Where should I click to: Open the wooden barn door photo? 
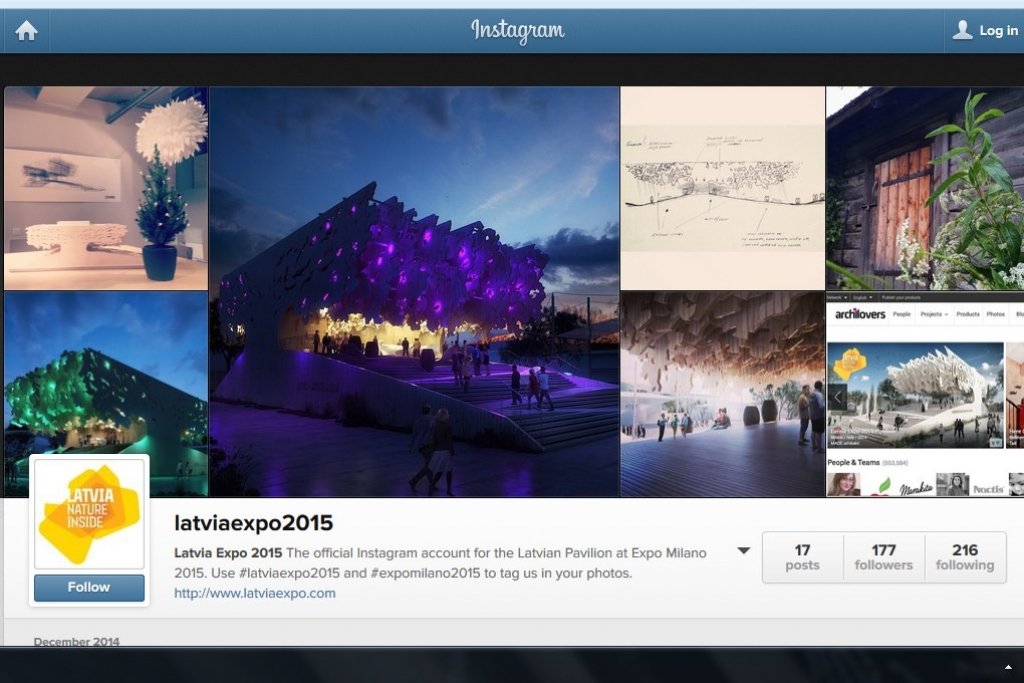925,188
